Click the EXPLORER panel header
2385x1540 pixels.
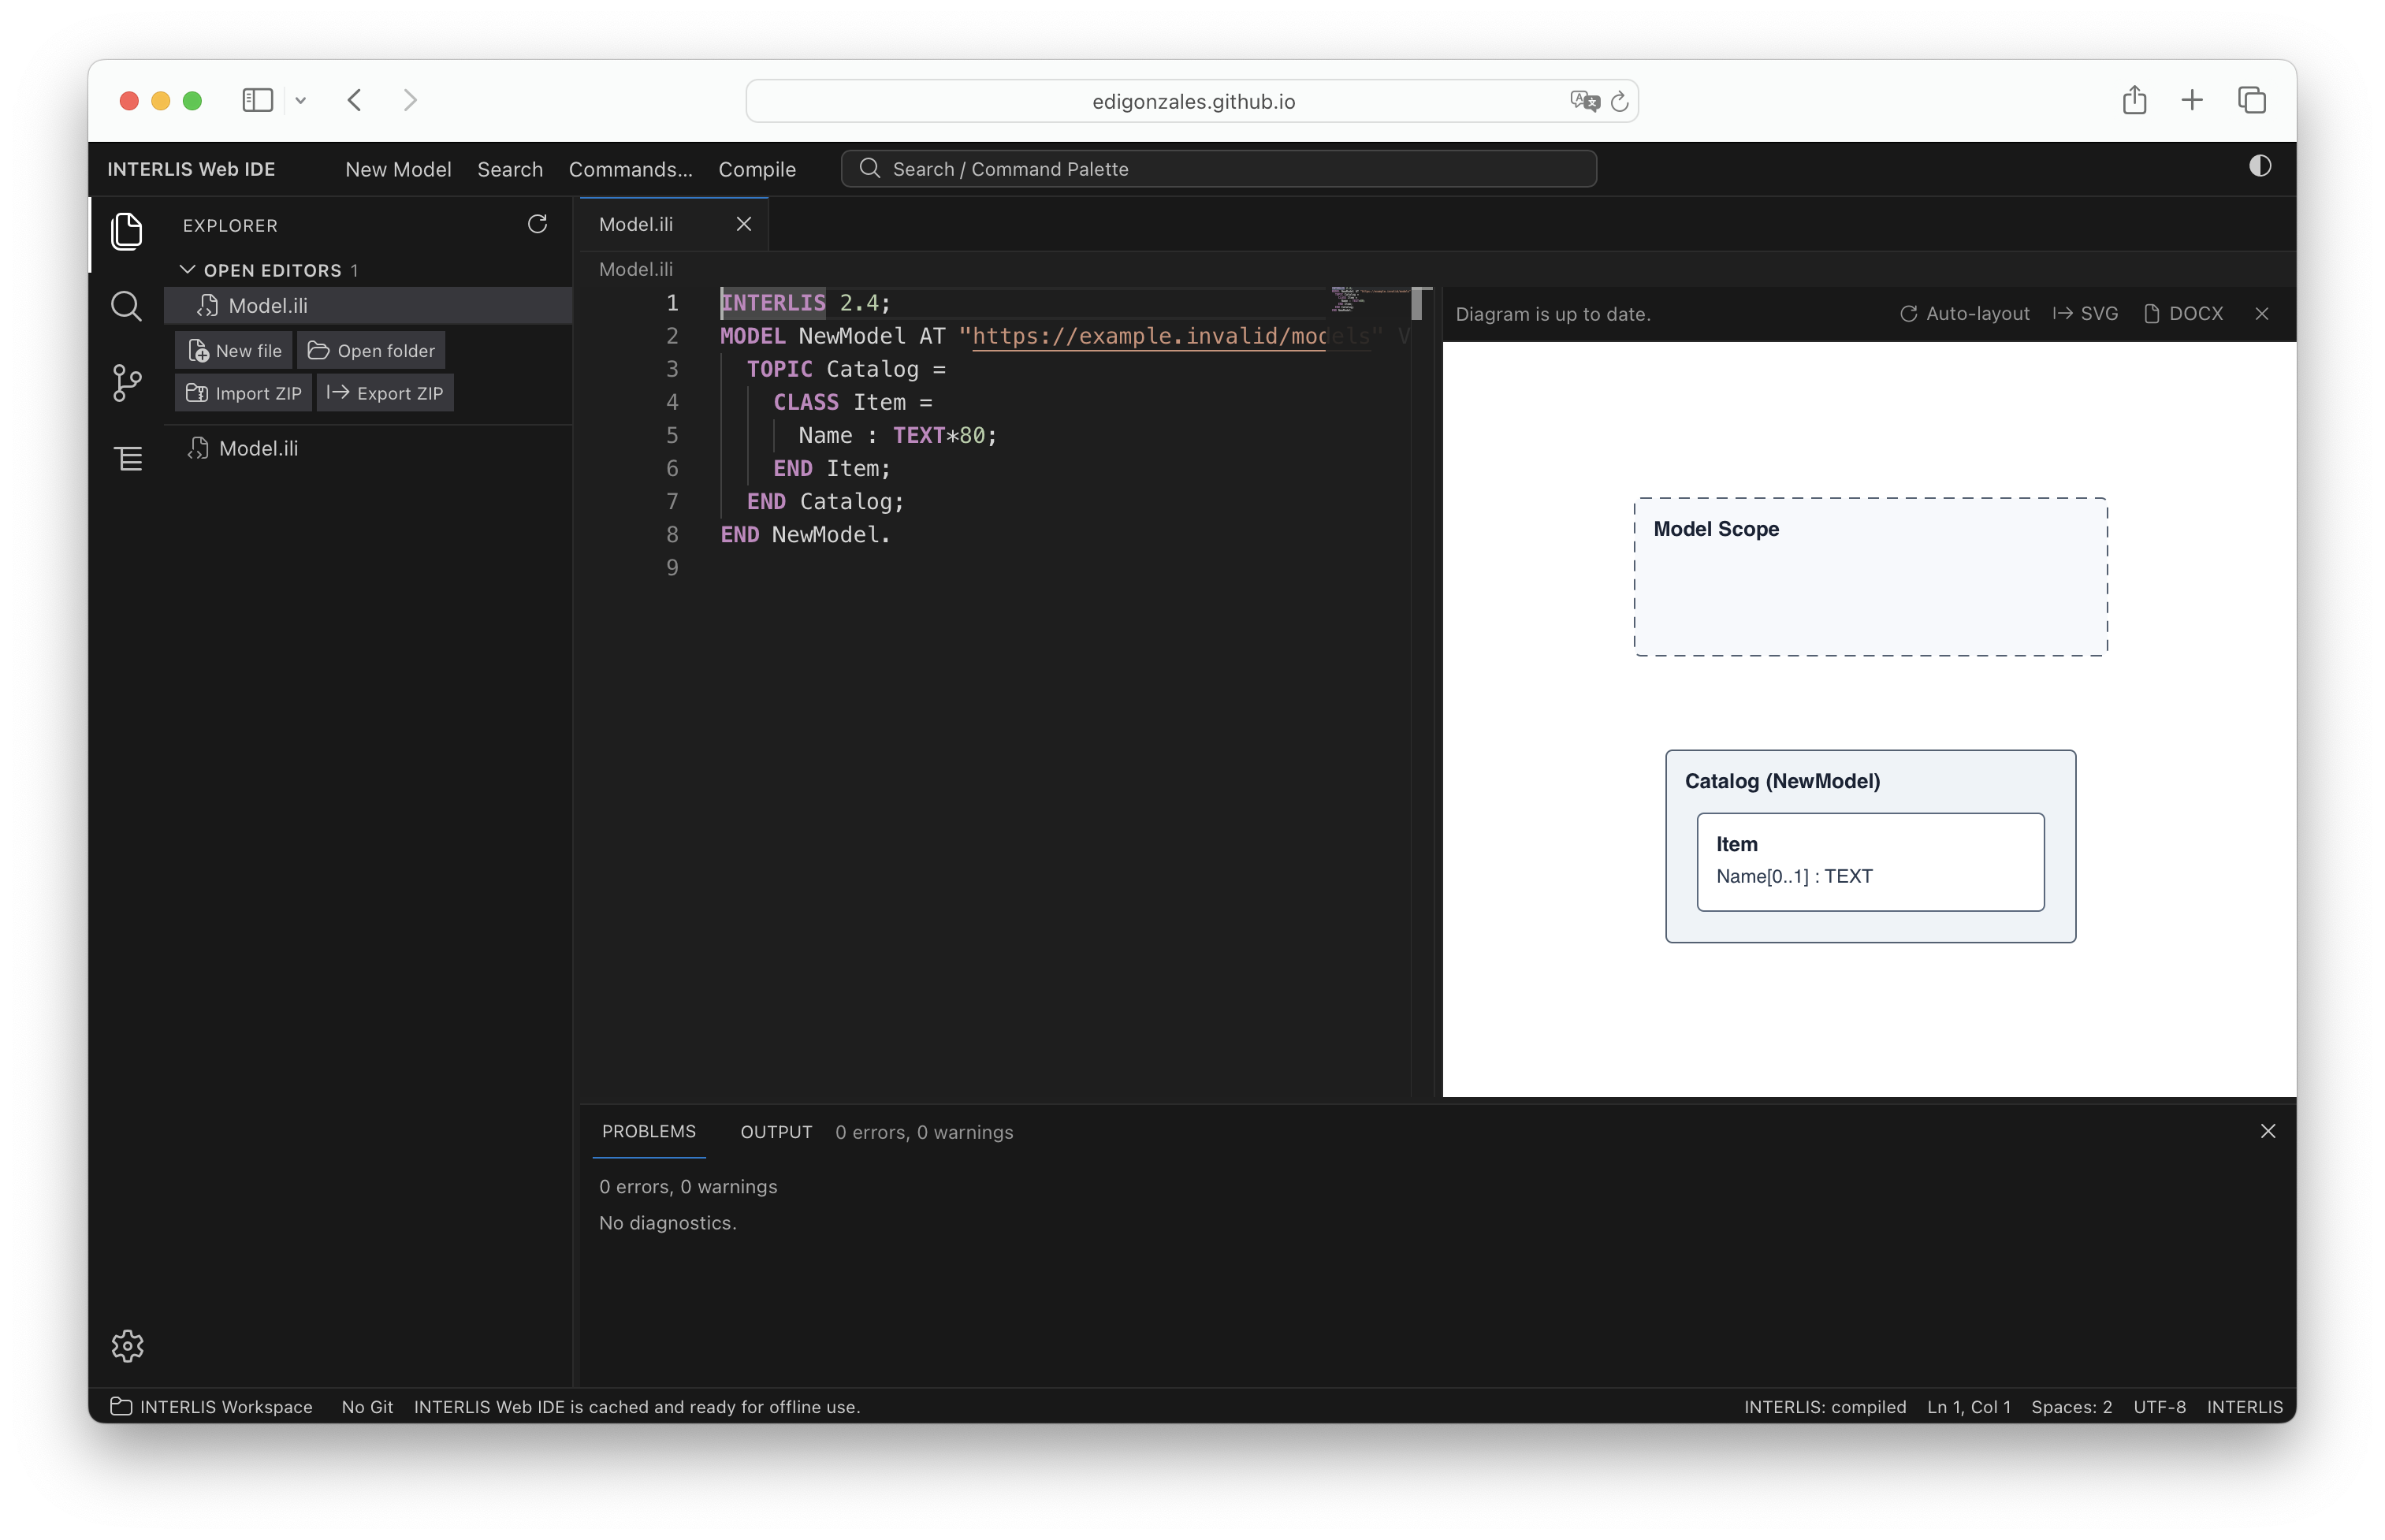point(230,225)
